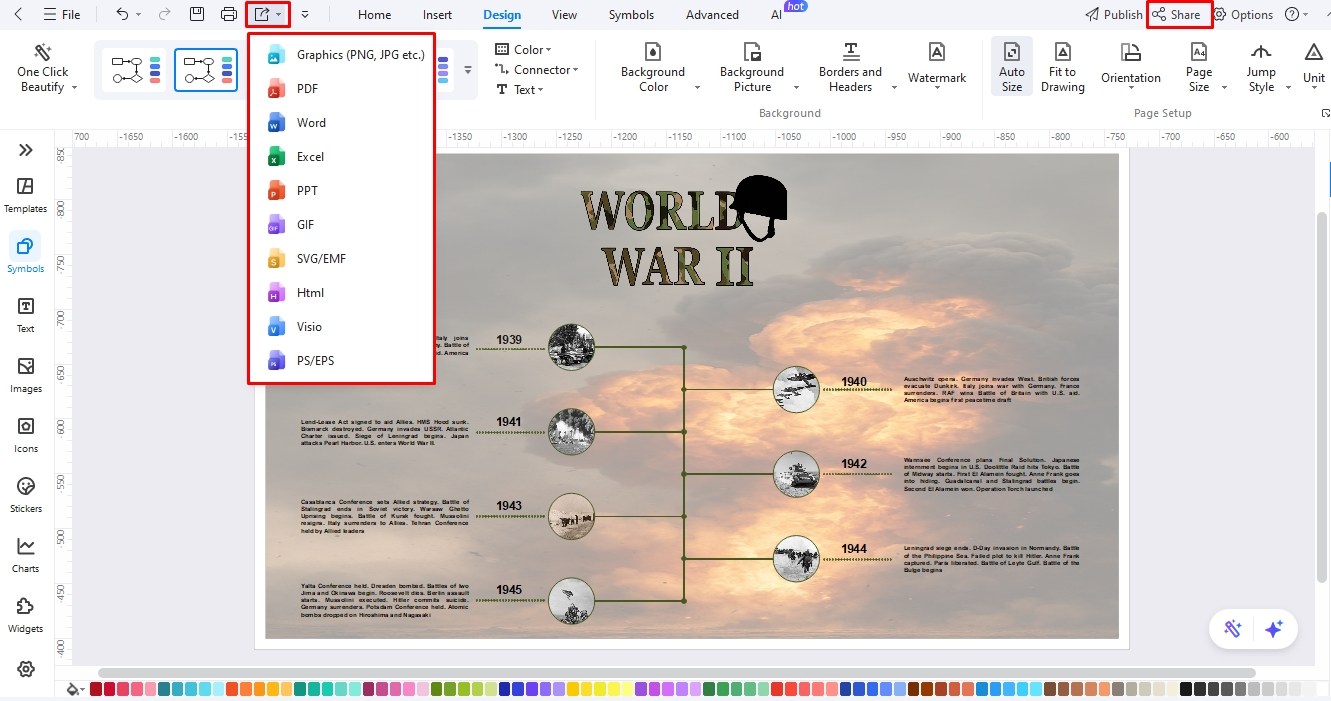
Task: Open the Charts sidebar panel
Action: (26, 554)
